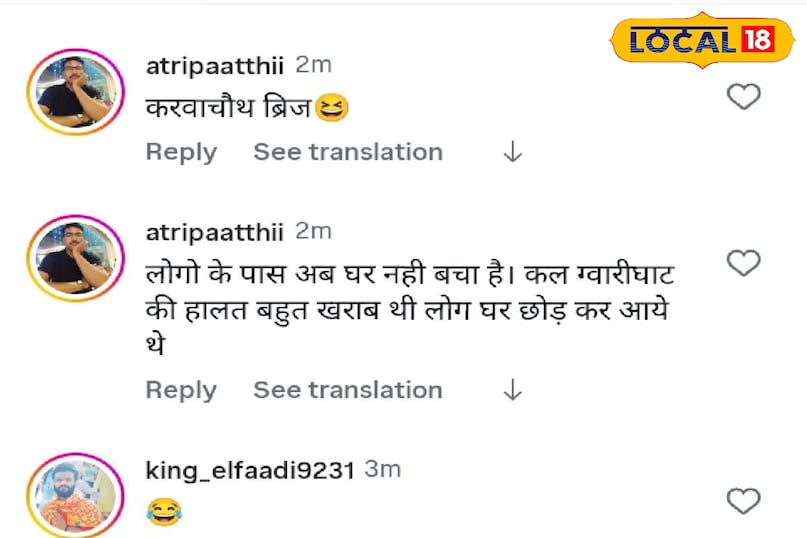The image size is (807, 538).
Task: Expand down arrow under "करवाचौथ ब्रिज" comment
Action: click(512, 153)
